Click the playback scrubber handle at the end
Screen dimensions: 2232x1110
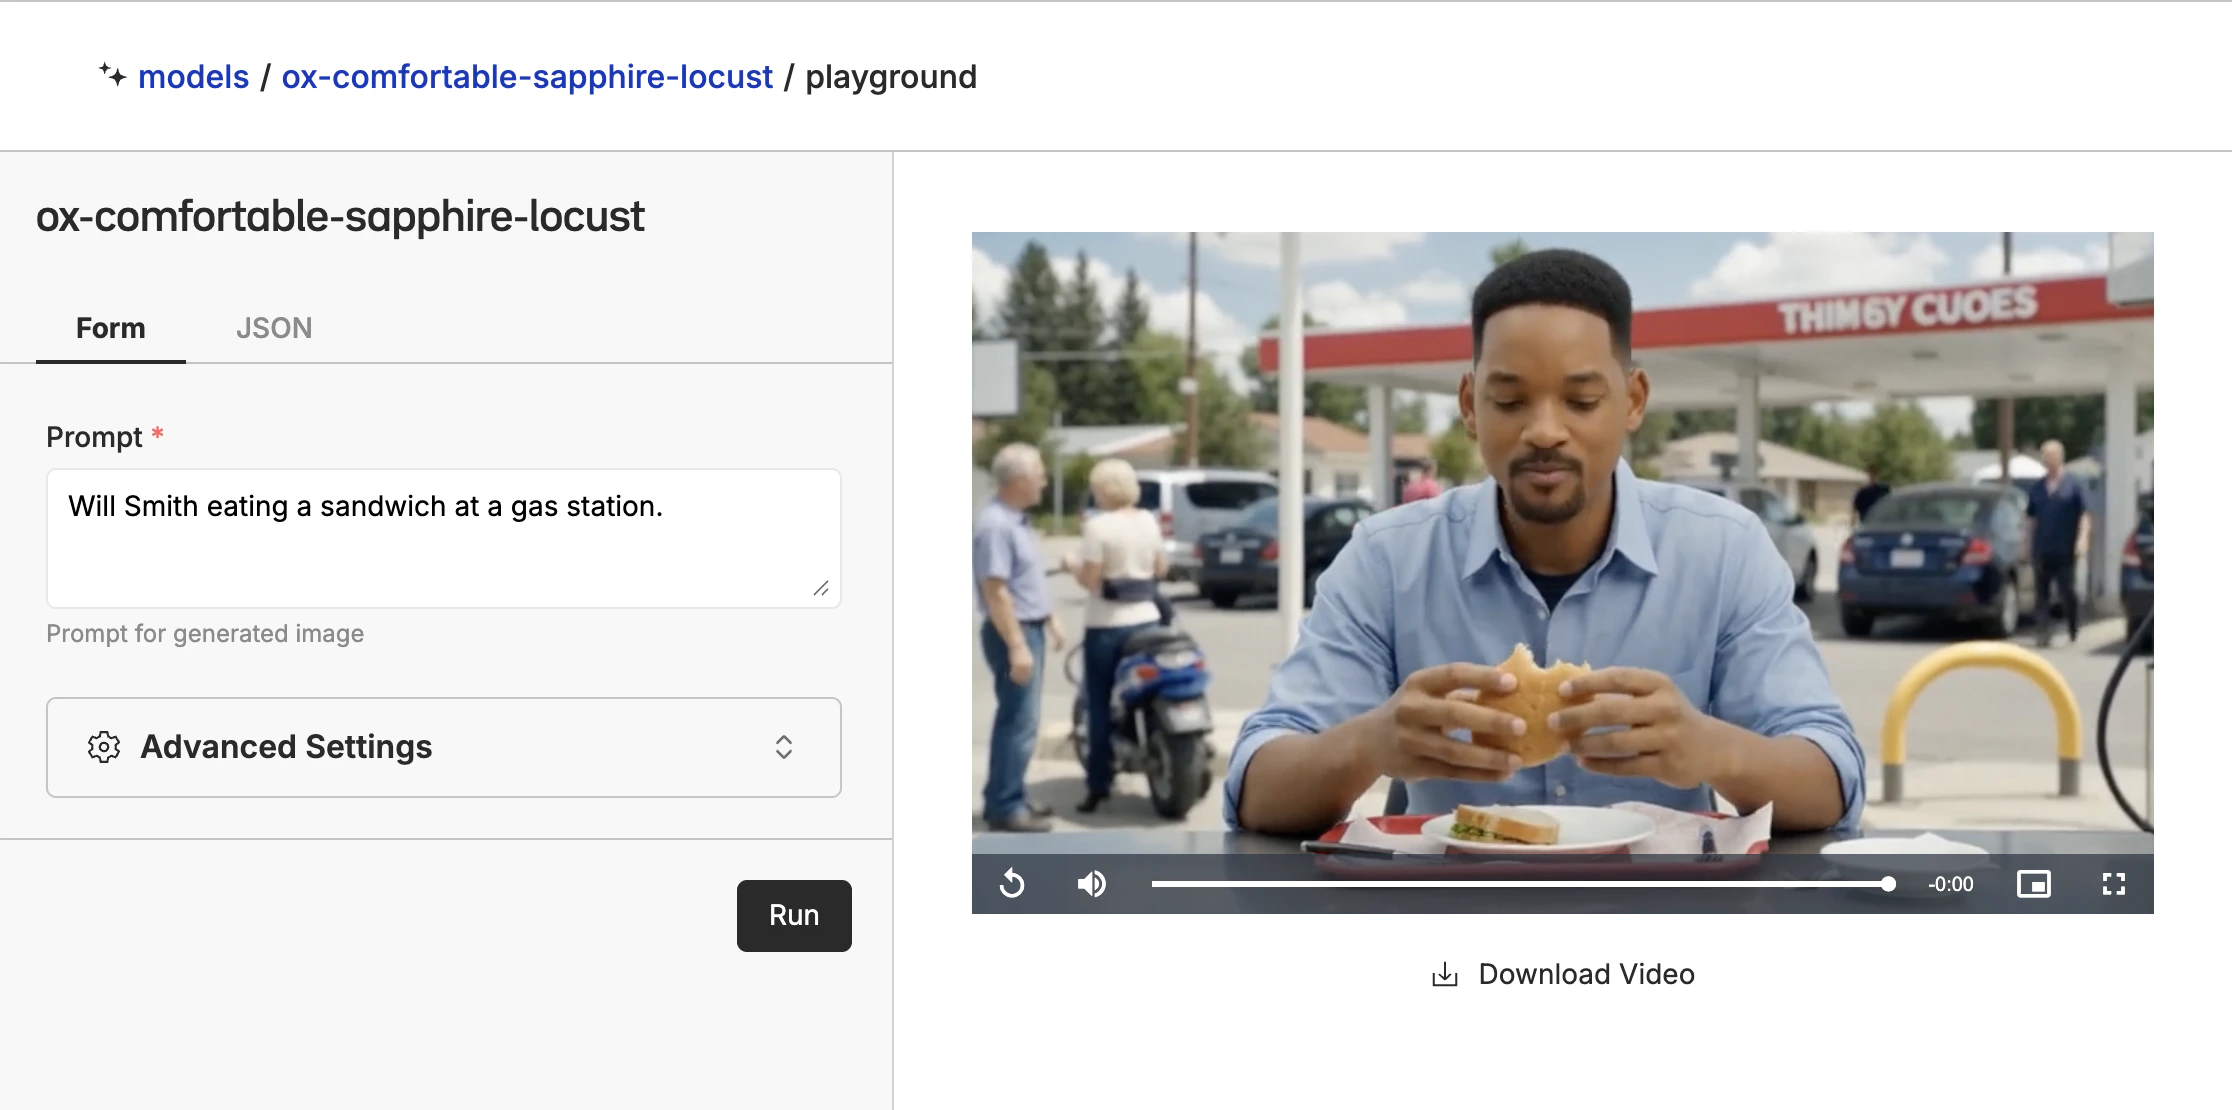[1887, 884]
